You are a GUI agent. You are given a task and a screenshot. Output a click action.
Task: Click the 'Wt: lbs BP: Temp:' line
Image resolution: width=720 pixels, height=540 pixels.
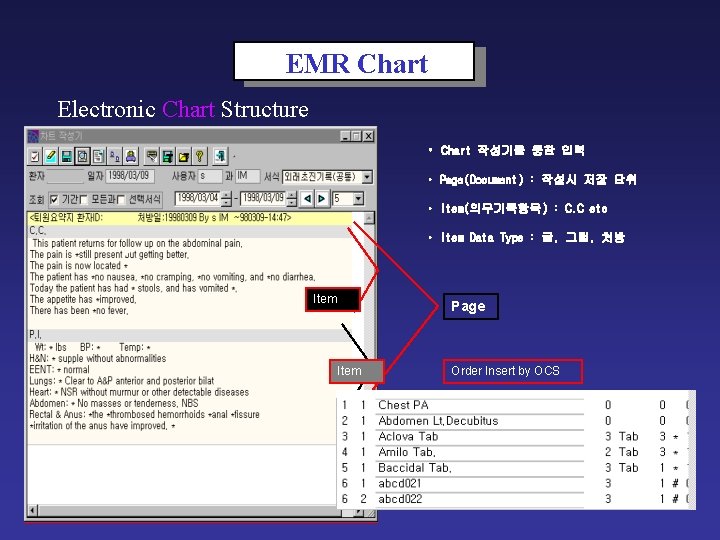coord(93,347)
